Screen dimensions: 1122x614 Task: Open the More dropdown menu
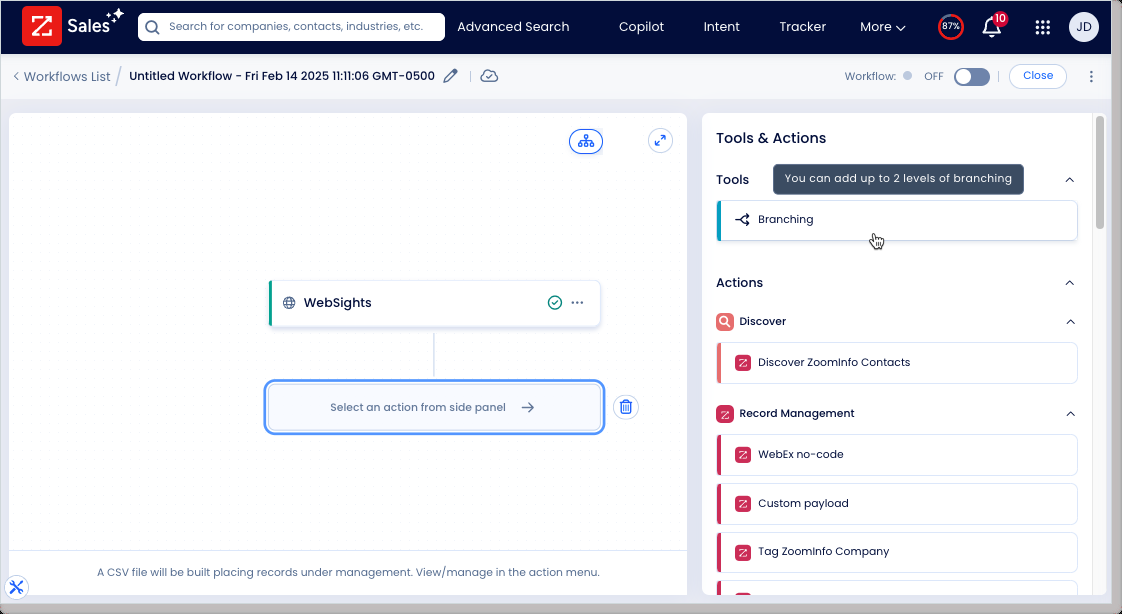(x=882, y=27)
